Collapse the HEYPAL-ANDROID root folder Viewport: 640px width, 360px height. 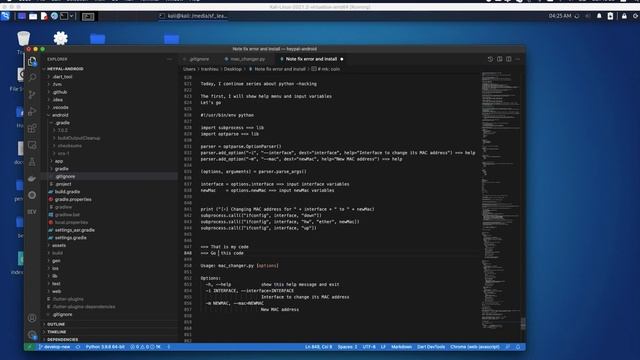(x=65, y=69)
